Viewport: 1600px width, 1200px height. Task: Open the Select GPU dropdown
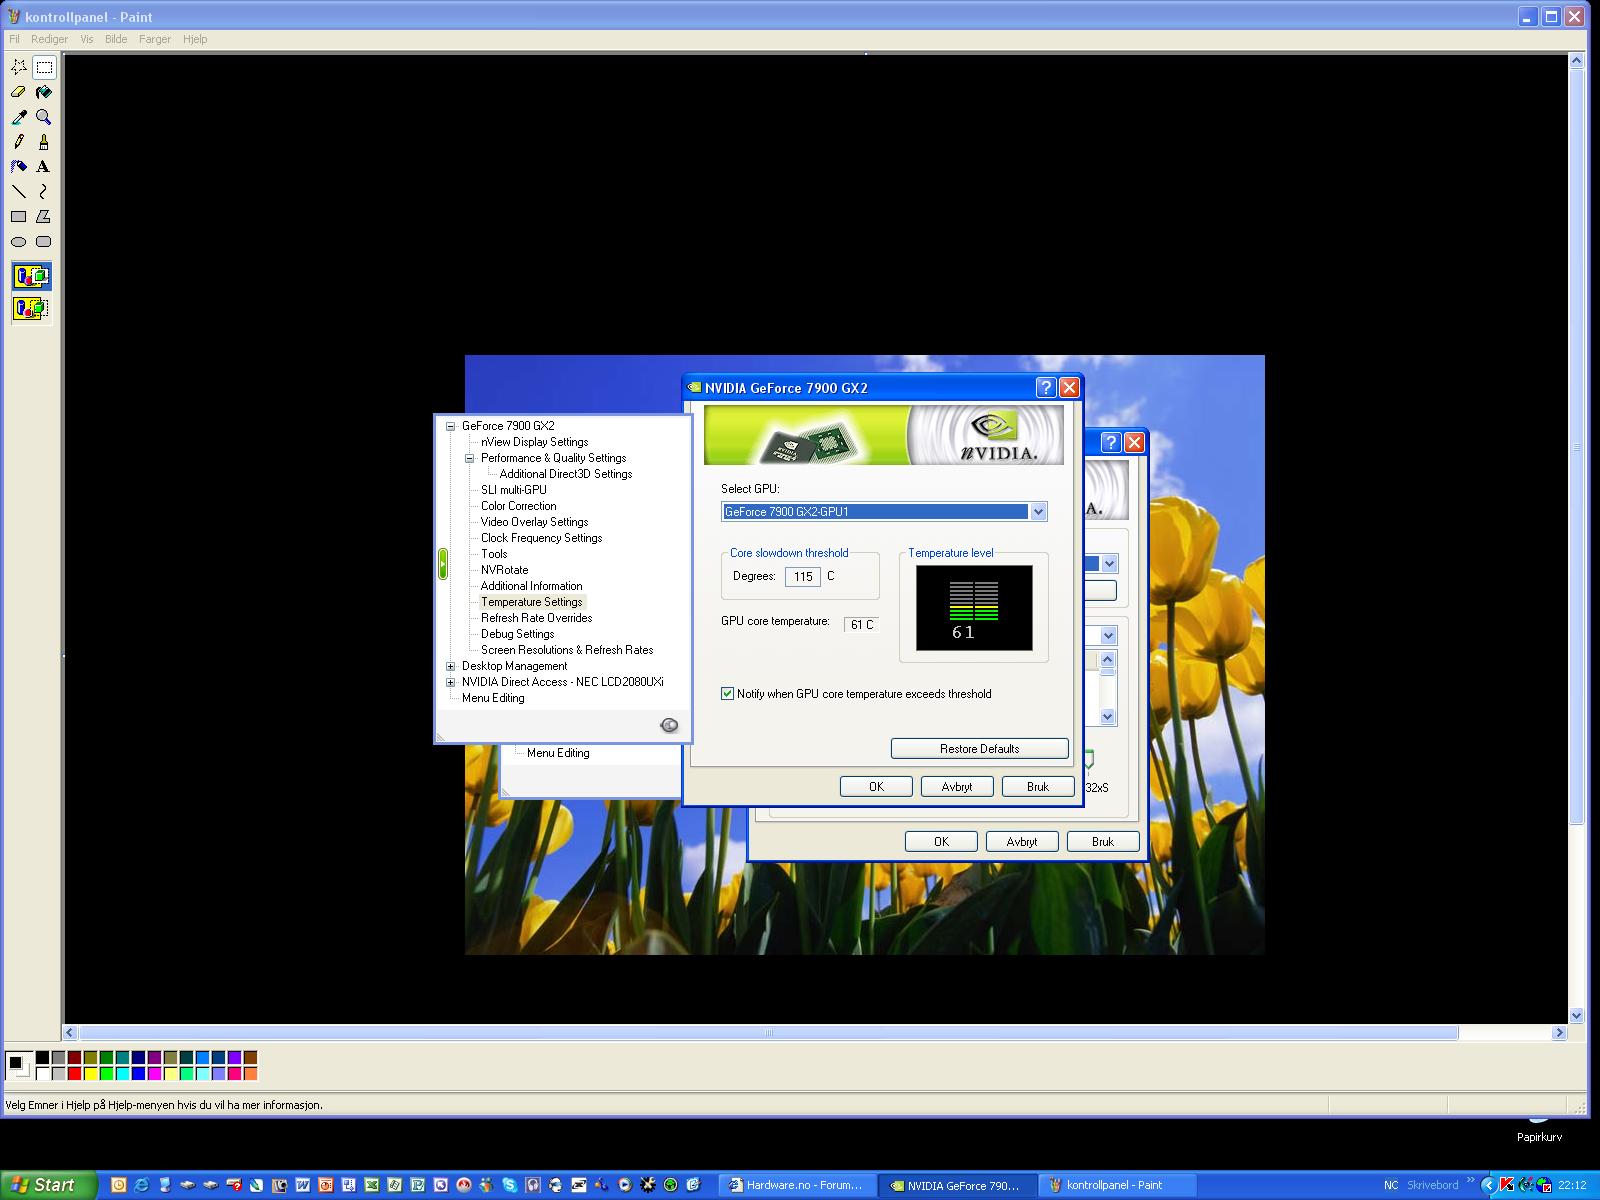tap(1038, 512)
